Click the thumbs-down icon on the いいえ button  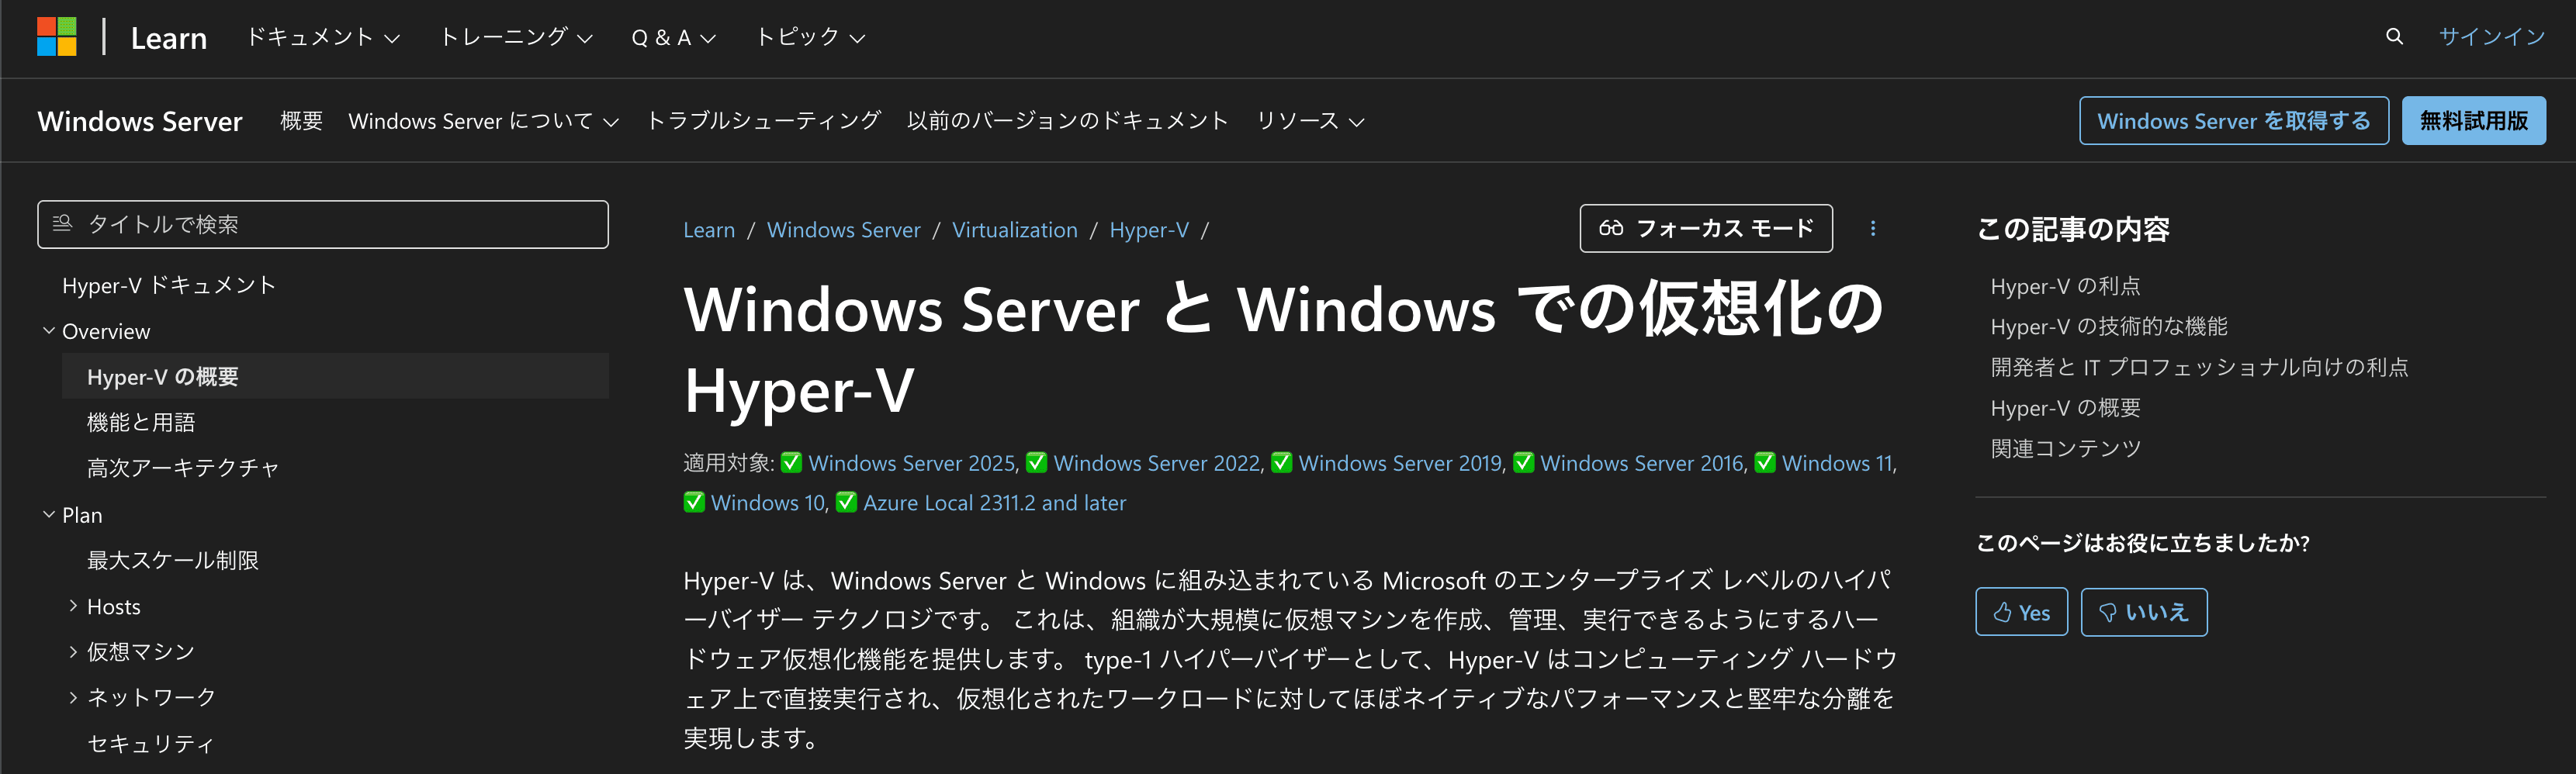click(2107, 611)
